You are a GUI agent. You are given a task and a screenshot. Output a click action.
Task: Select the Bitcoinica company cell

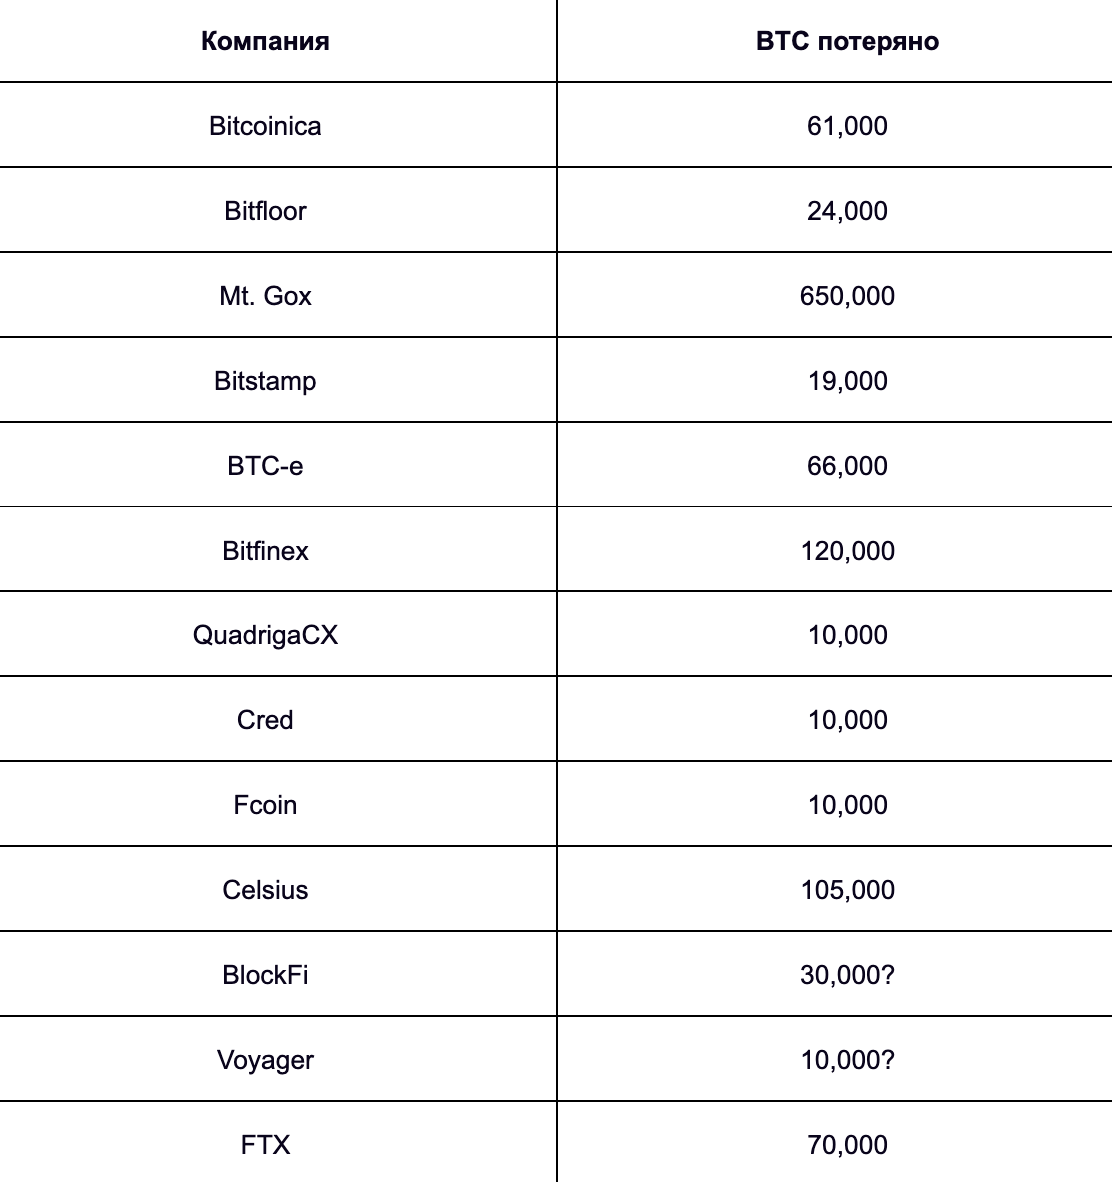pos(265,126)
